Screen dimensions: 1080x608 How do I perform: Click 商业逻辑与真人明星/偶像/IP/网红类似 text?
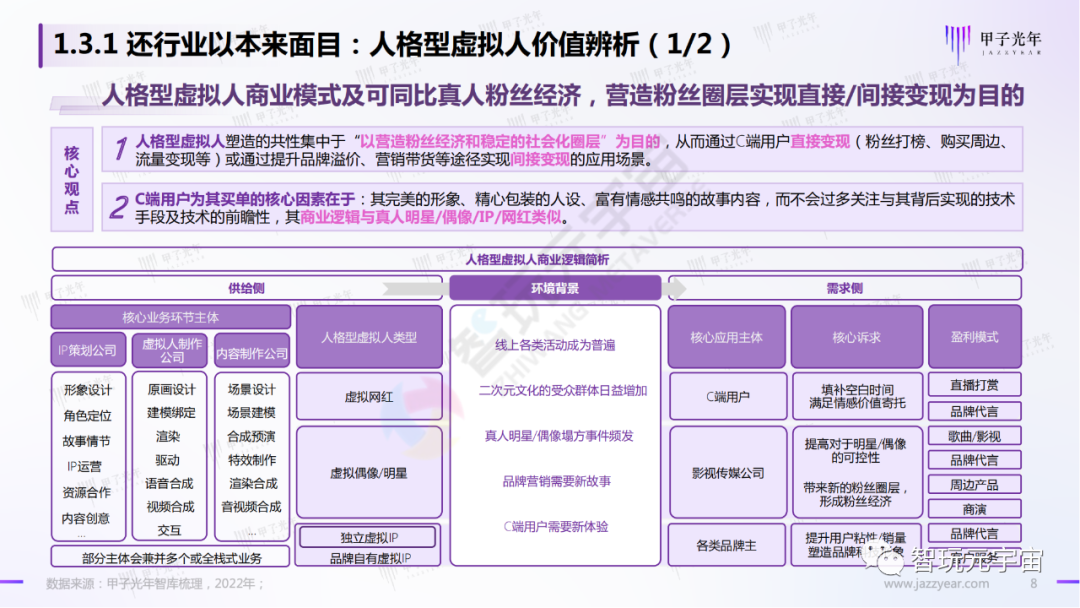(x=431, y=218)
